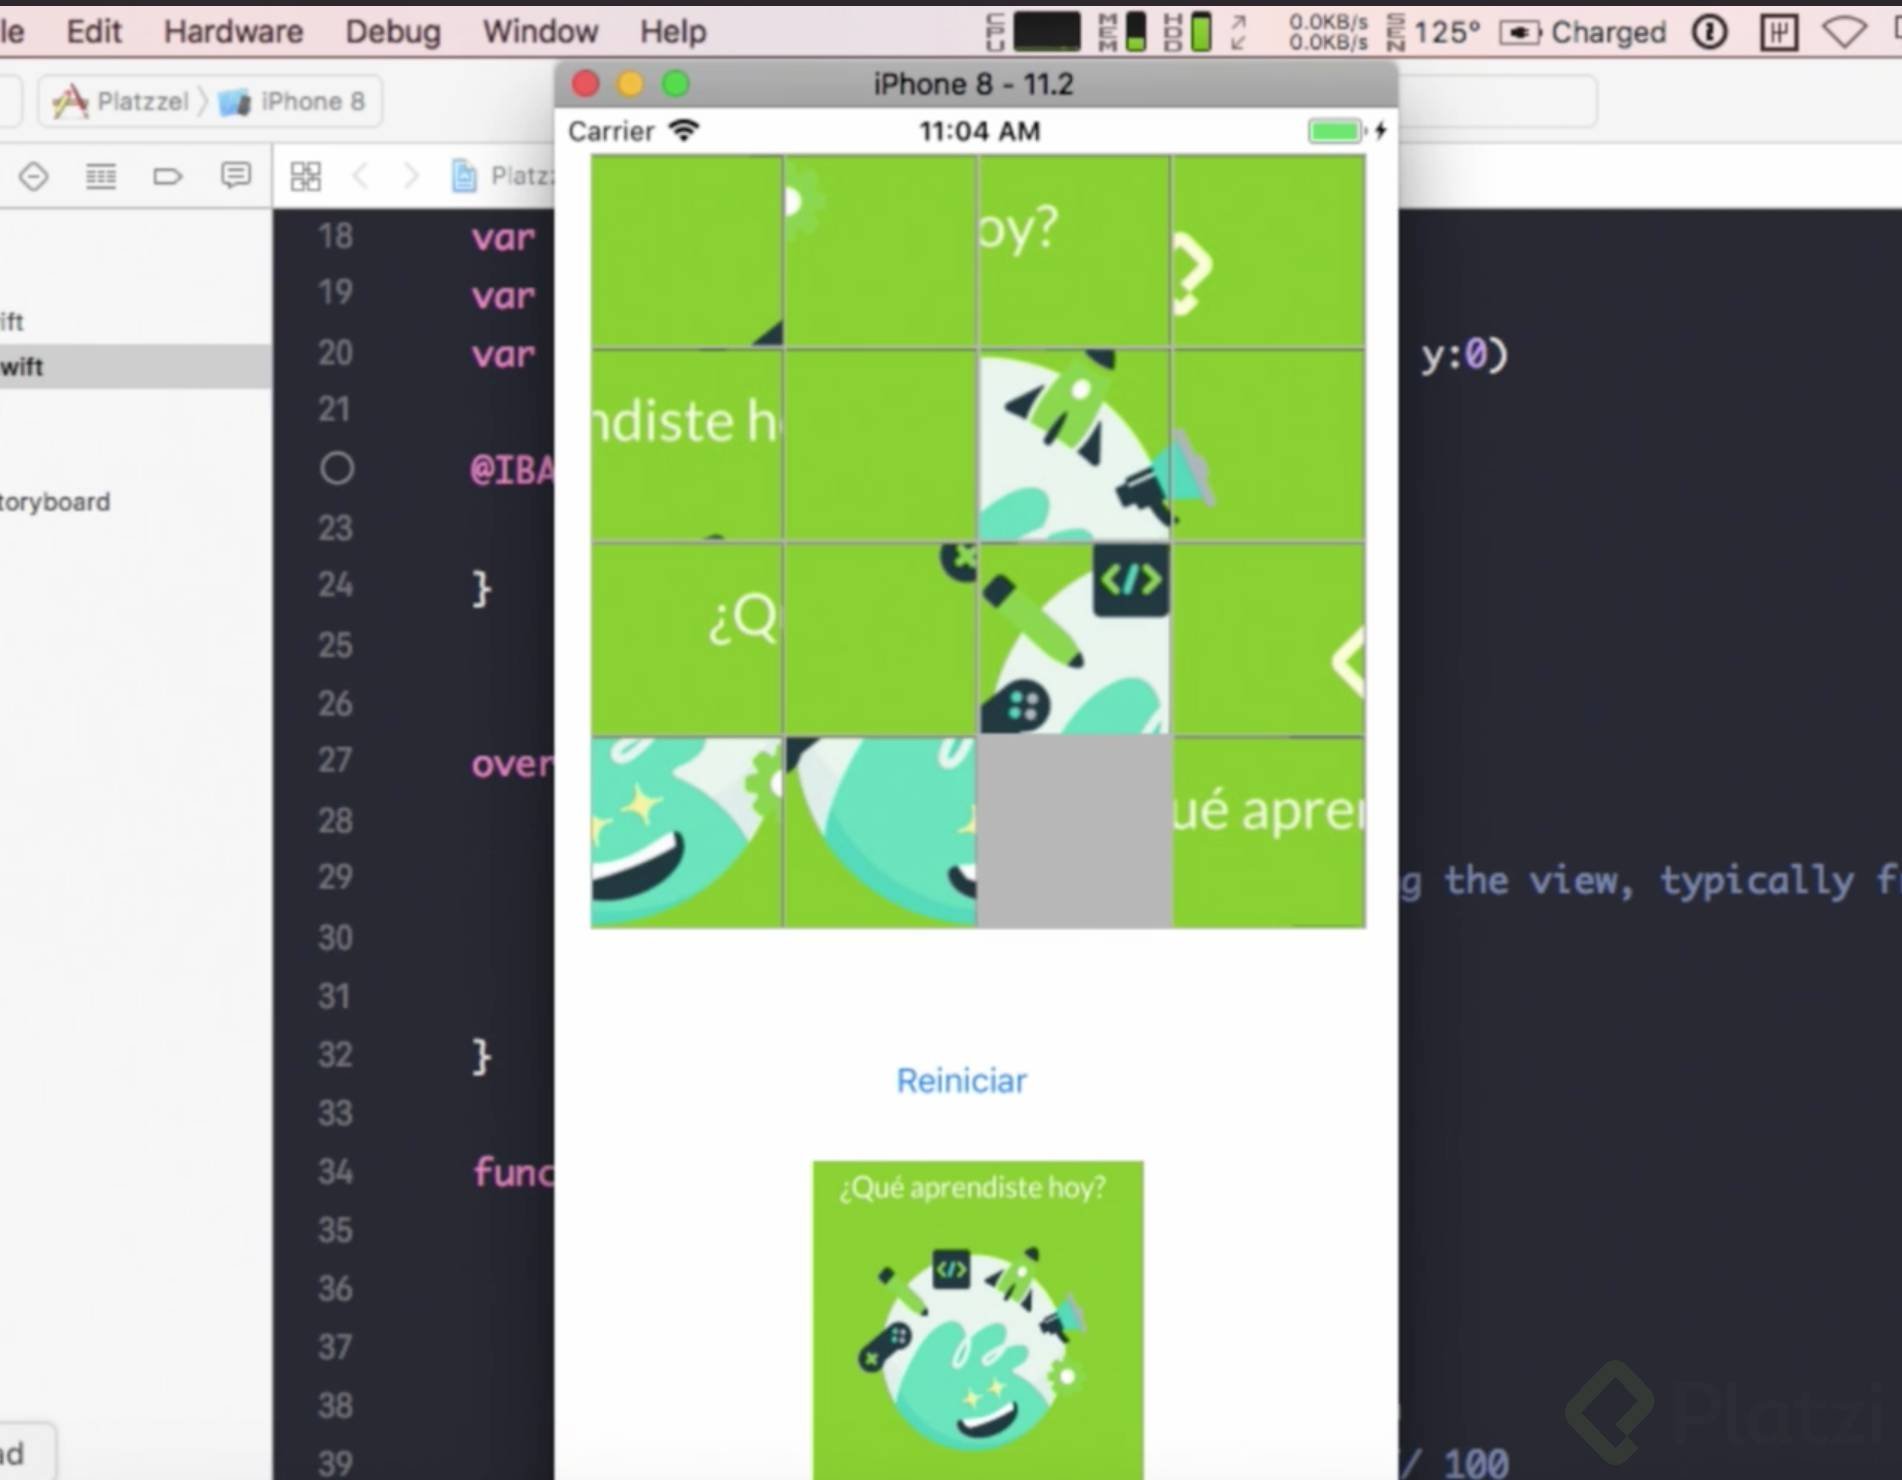Click the Carrier label in simulator status bar
The height and width of the screenshot is (1480, 1902).
[x=611, y=131]
